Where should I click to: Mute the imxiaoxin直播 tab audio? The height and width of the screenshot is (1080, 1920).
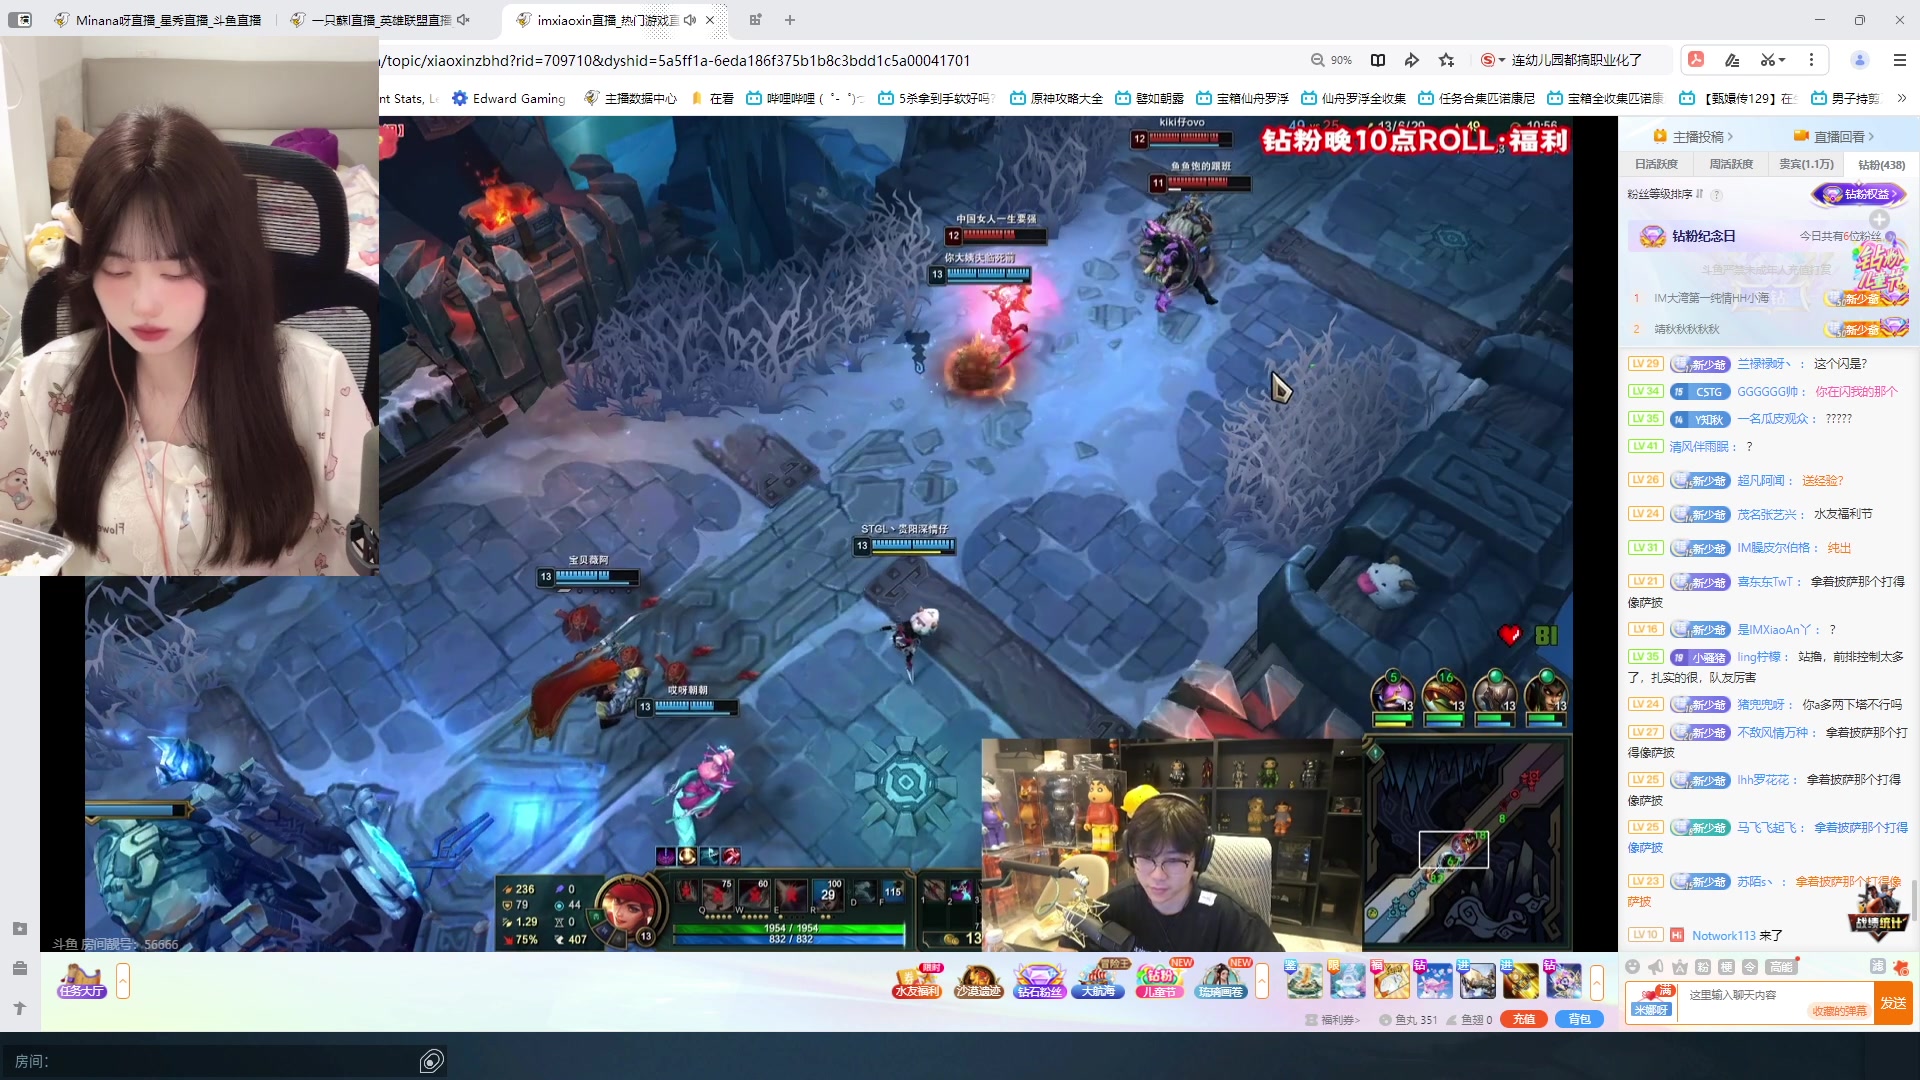(690, 20)
